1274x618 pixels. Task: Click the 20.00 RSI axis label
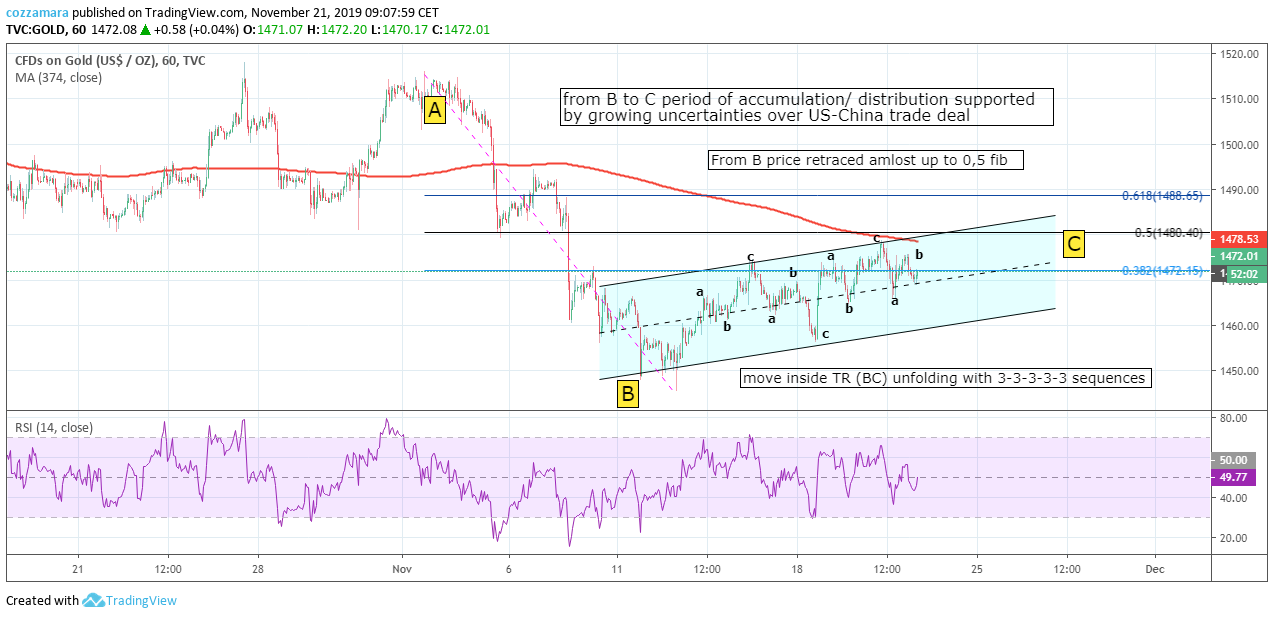coord(1235,537)
